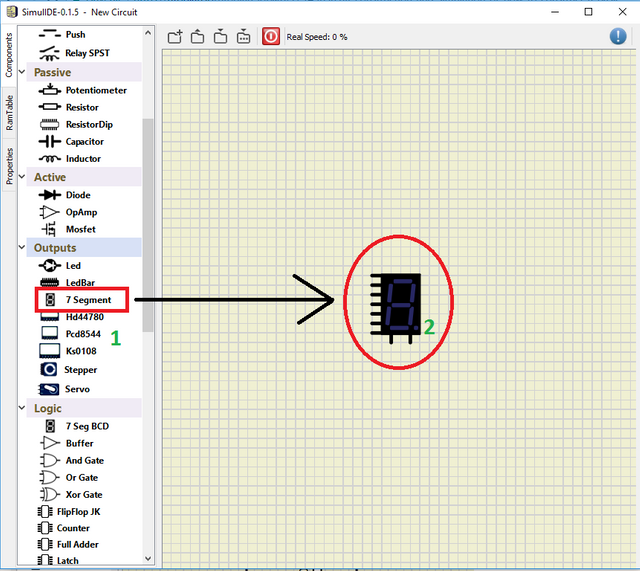Collapse the Logic category chevron
640x571 pixels.
click(22, 408)
